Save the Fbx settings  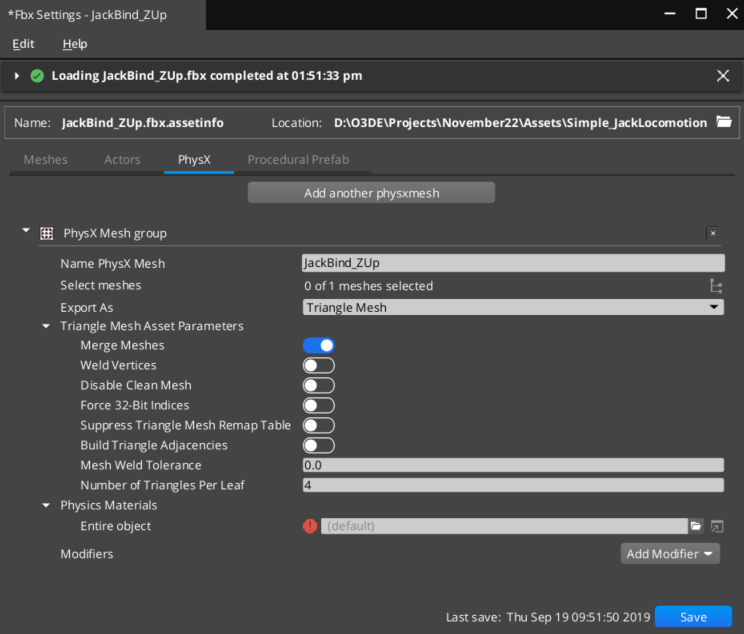coord(693,617)
